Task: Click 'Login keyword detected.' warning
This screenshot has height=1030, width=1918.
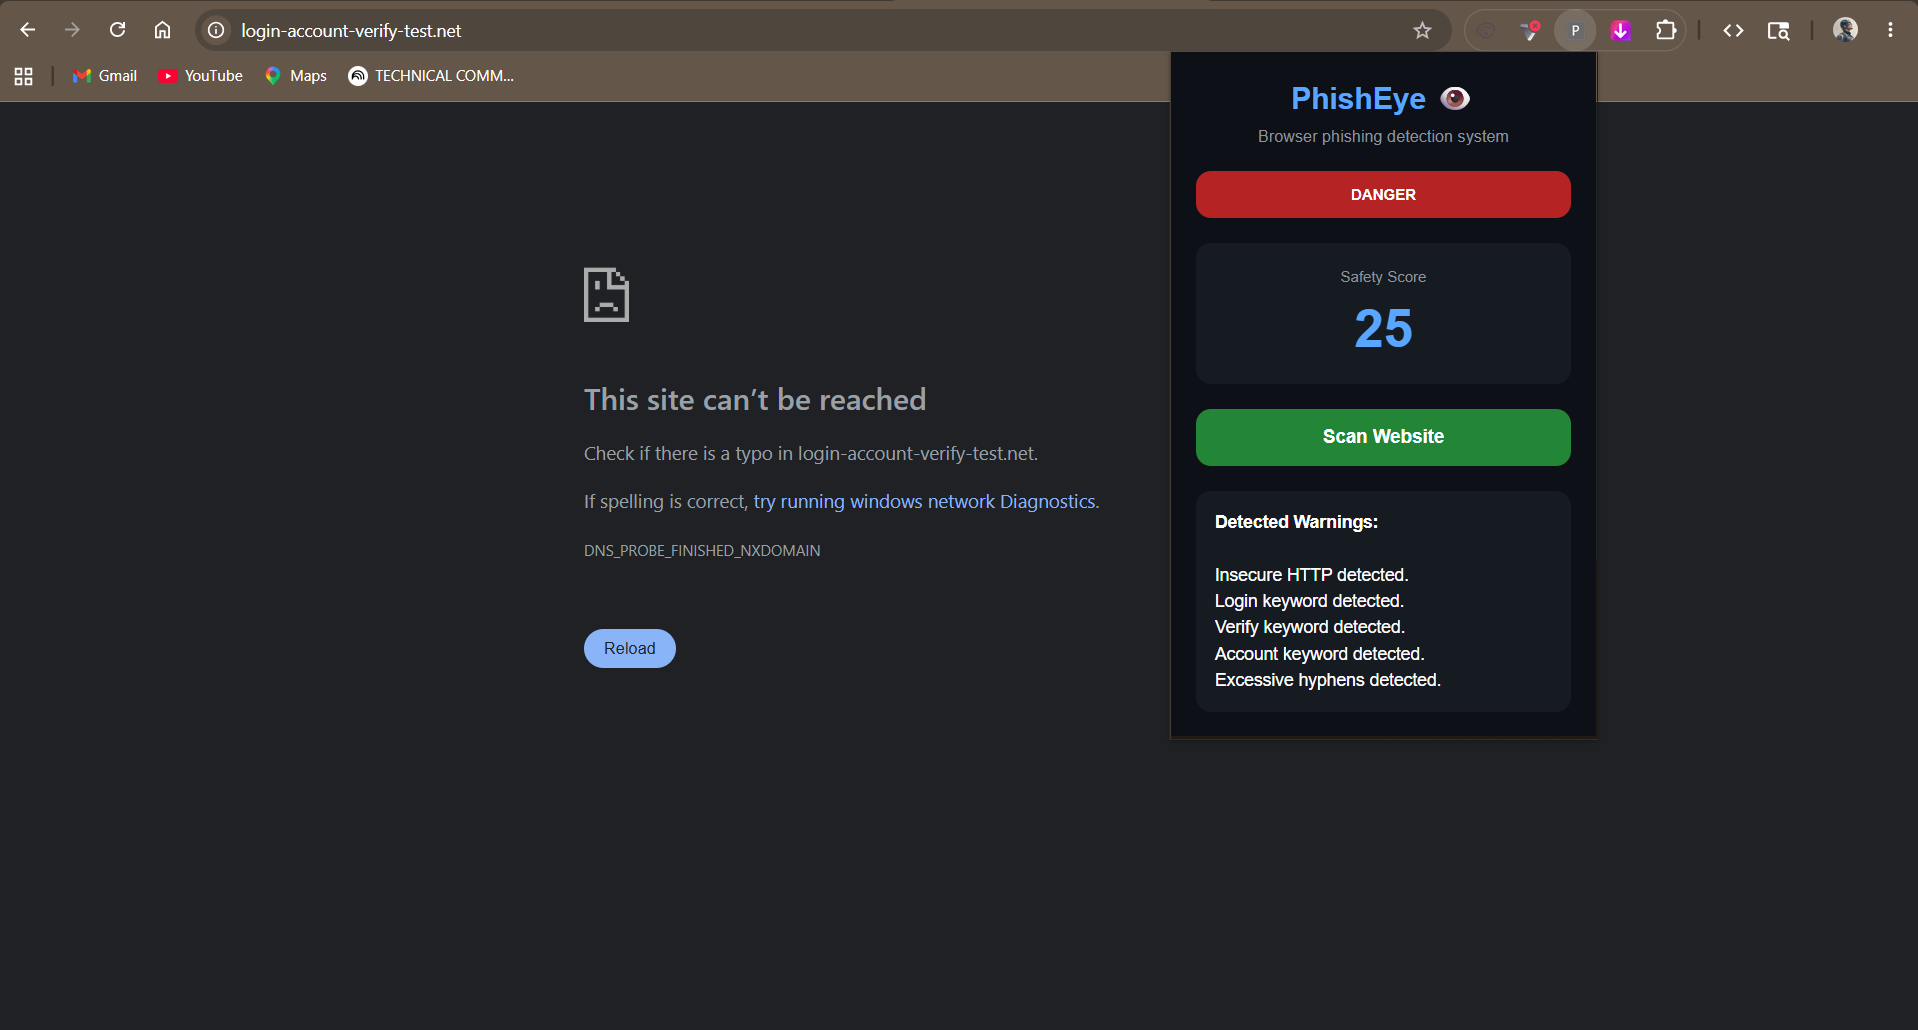Action: 1309,601
